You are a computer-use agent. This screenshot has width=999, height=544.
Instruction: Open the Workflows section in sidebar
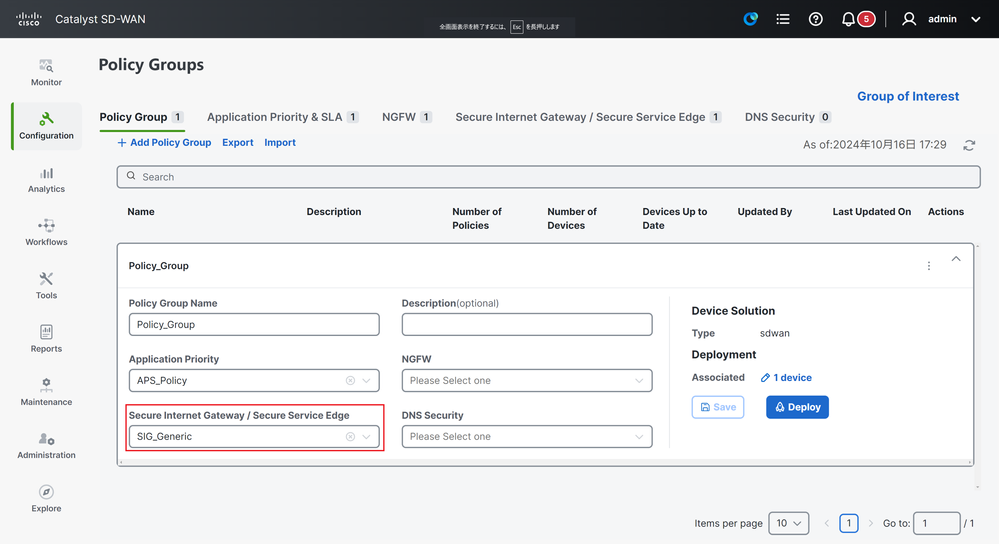[x=46, y=233]
